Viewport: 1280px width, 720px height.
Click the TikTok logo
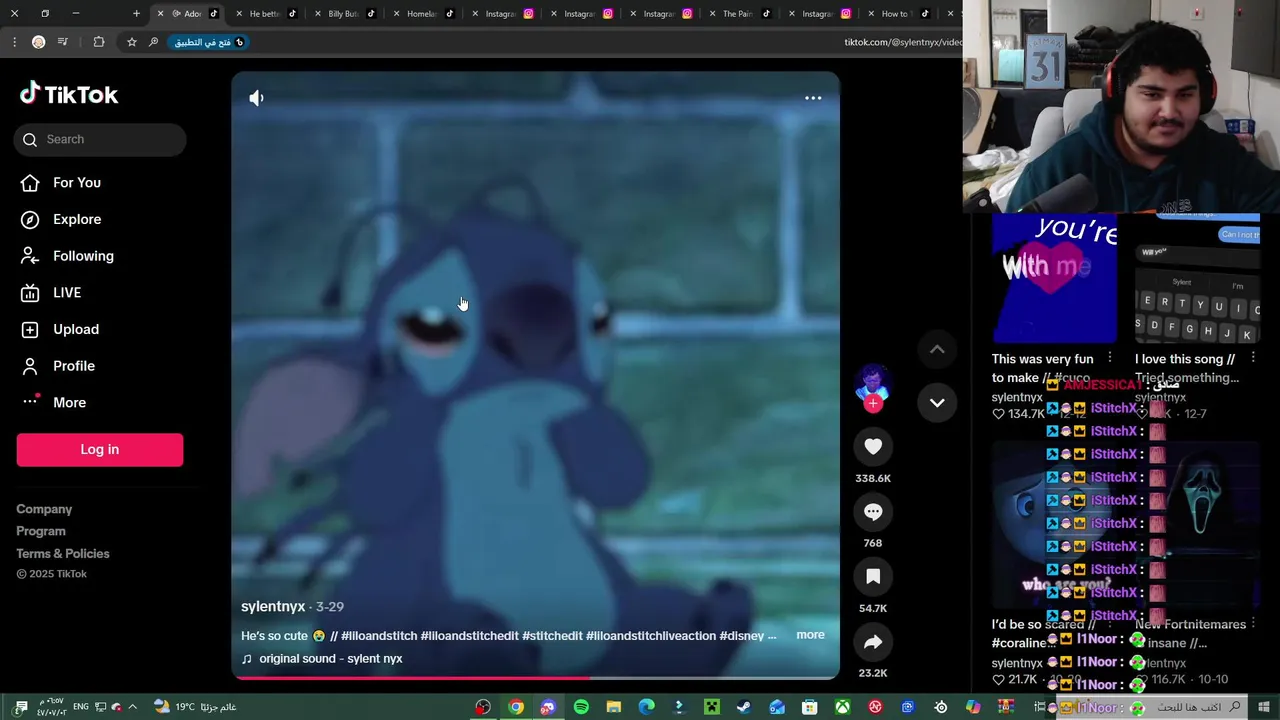click(69, 94)
